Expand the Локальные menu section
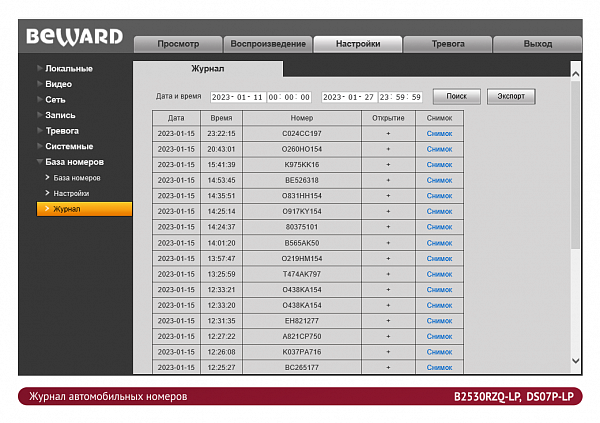Screen dimensions: 600x423 (68, 69)
